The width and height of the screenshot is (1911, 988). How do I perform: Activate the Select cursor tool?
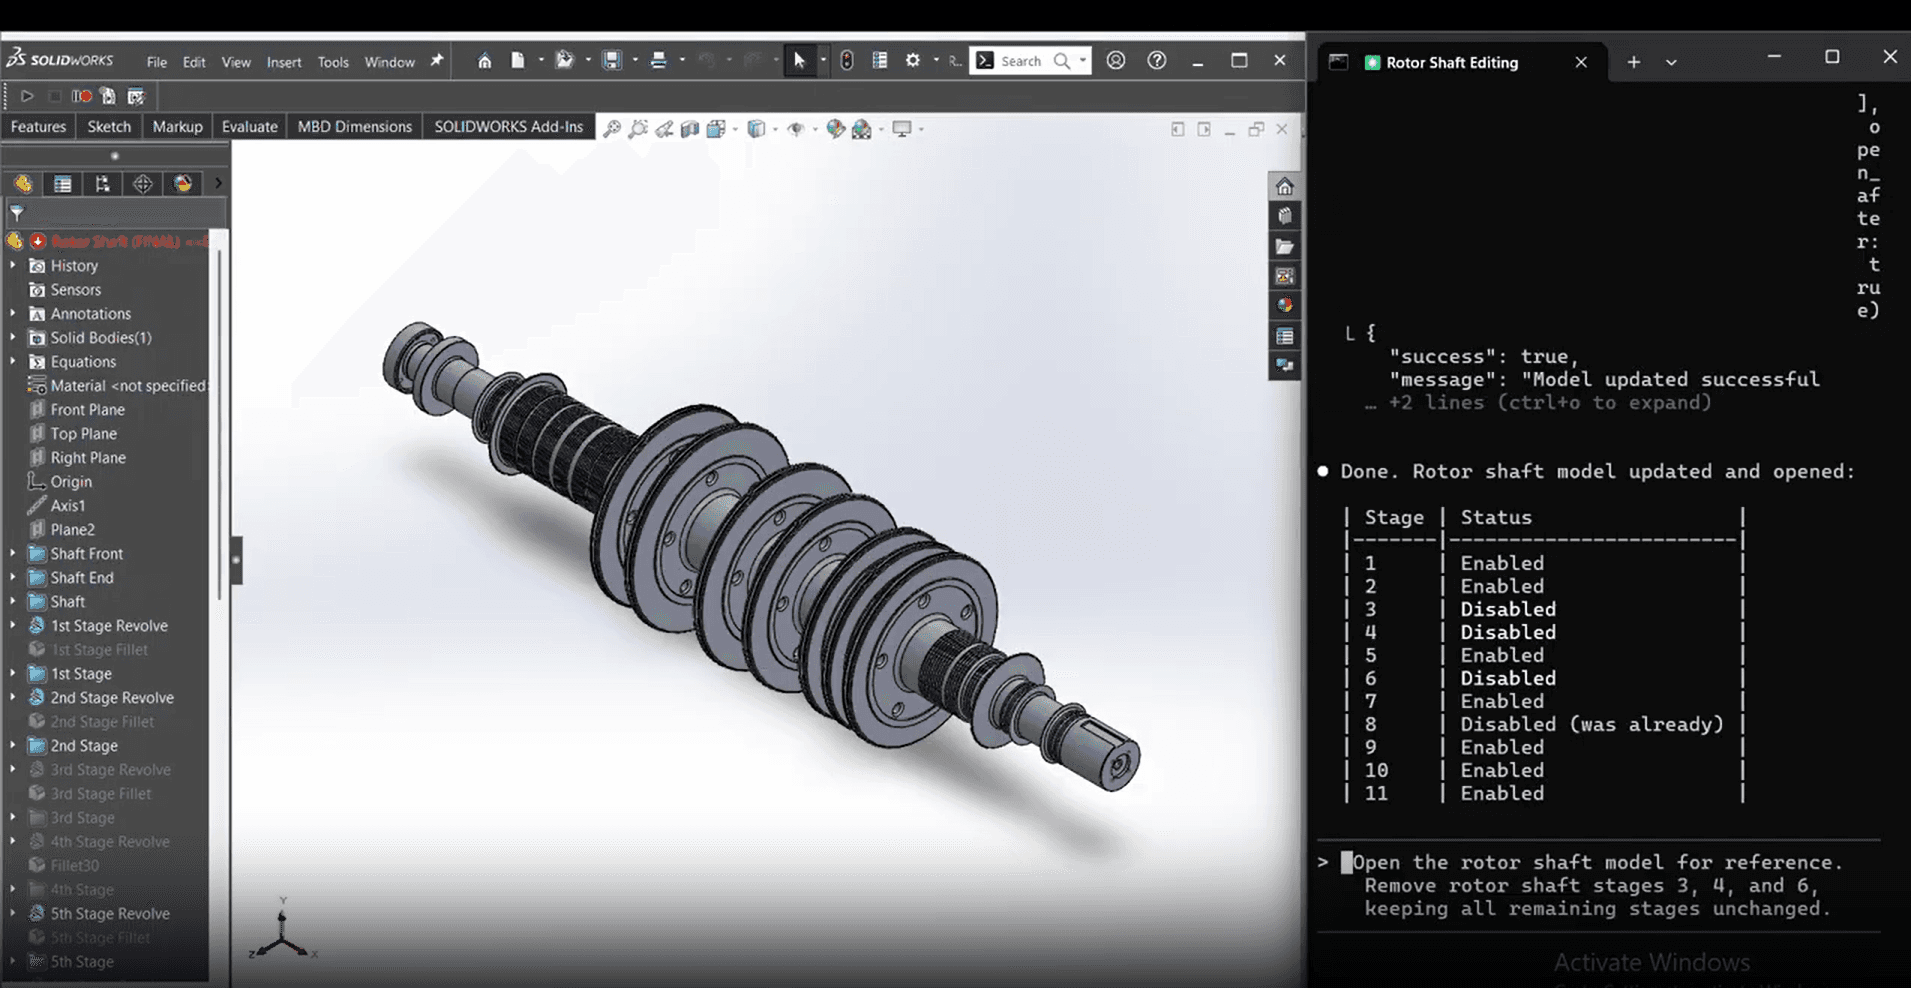click(799, 61)
